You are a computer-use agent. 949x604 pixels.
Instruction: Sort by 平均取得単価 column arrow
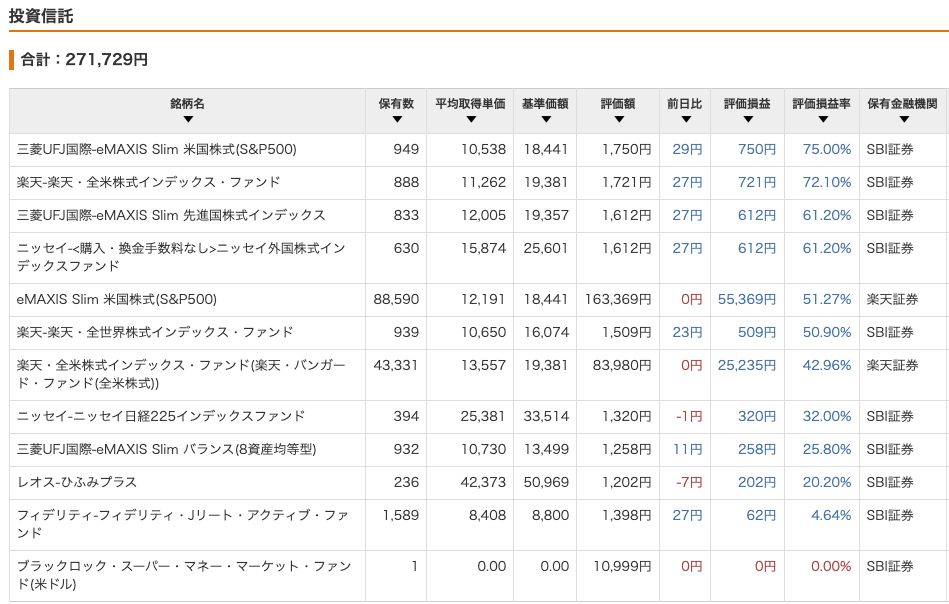pyautogui.click(x=471, y=119)
